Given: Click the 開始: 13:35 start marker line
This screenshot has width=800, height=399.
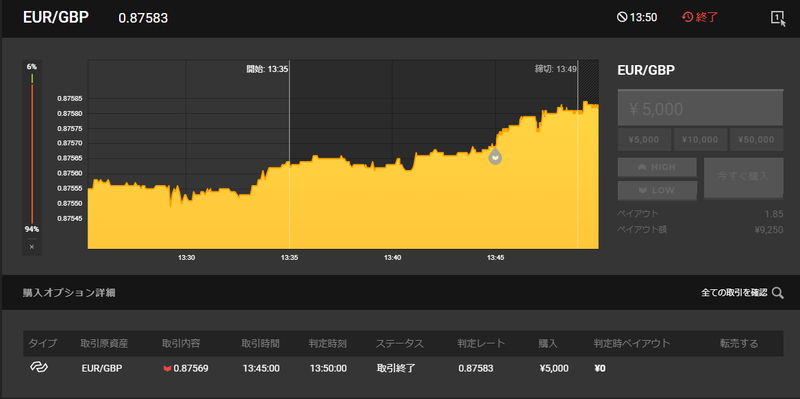Looking at the screenshot, I should 289,155.
